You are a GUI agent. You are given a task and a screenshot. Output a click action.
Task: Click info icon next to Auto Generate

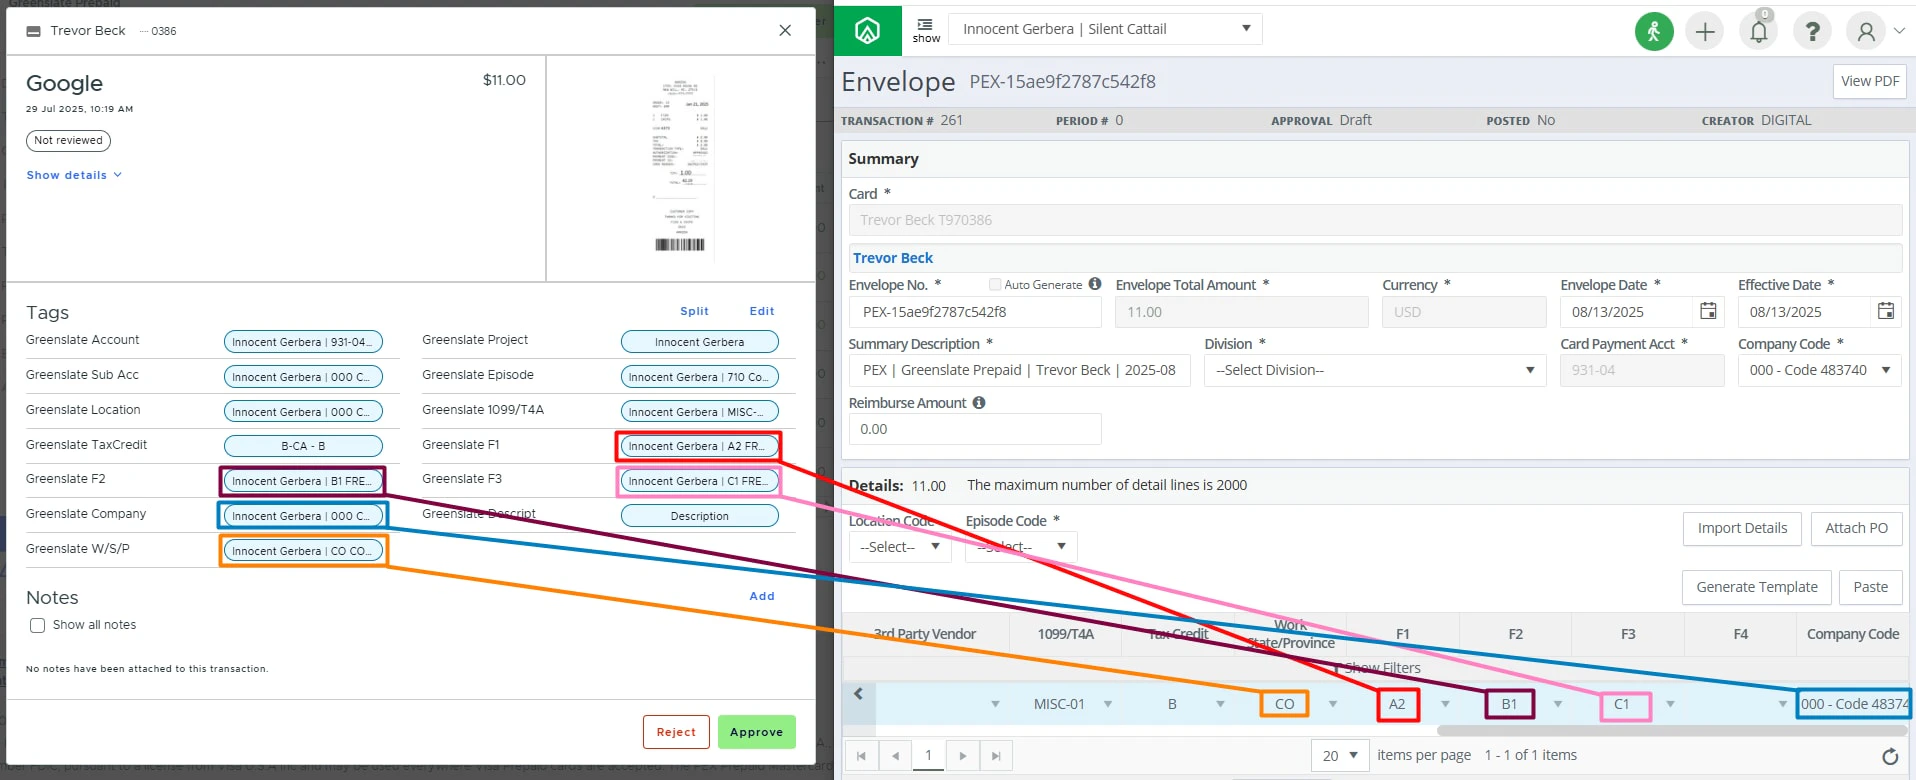pyautogui.click(x=1095, y=284)
